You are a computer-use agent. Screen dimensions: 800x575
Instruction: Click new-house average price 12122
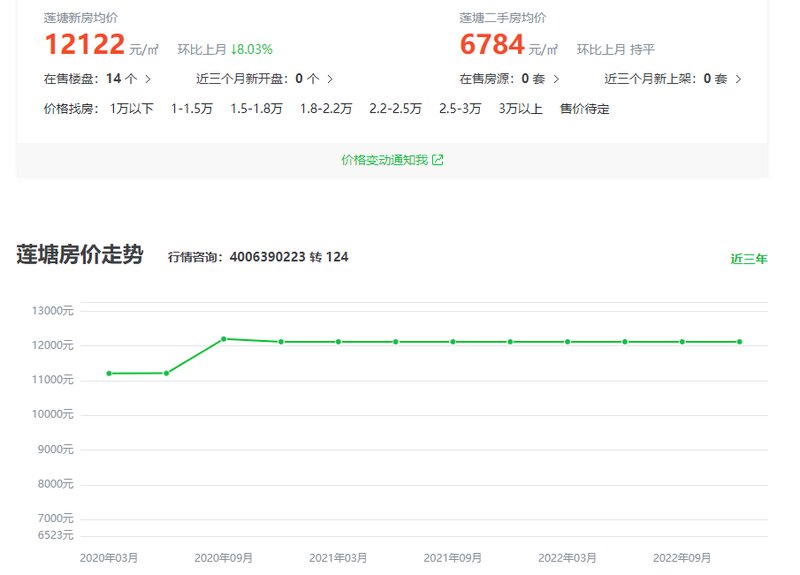point(85,44)
